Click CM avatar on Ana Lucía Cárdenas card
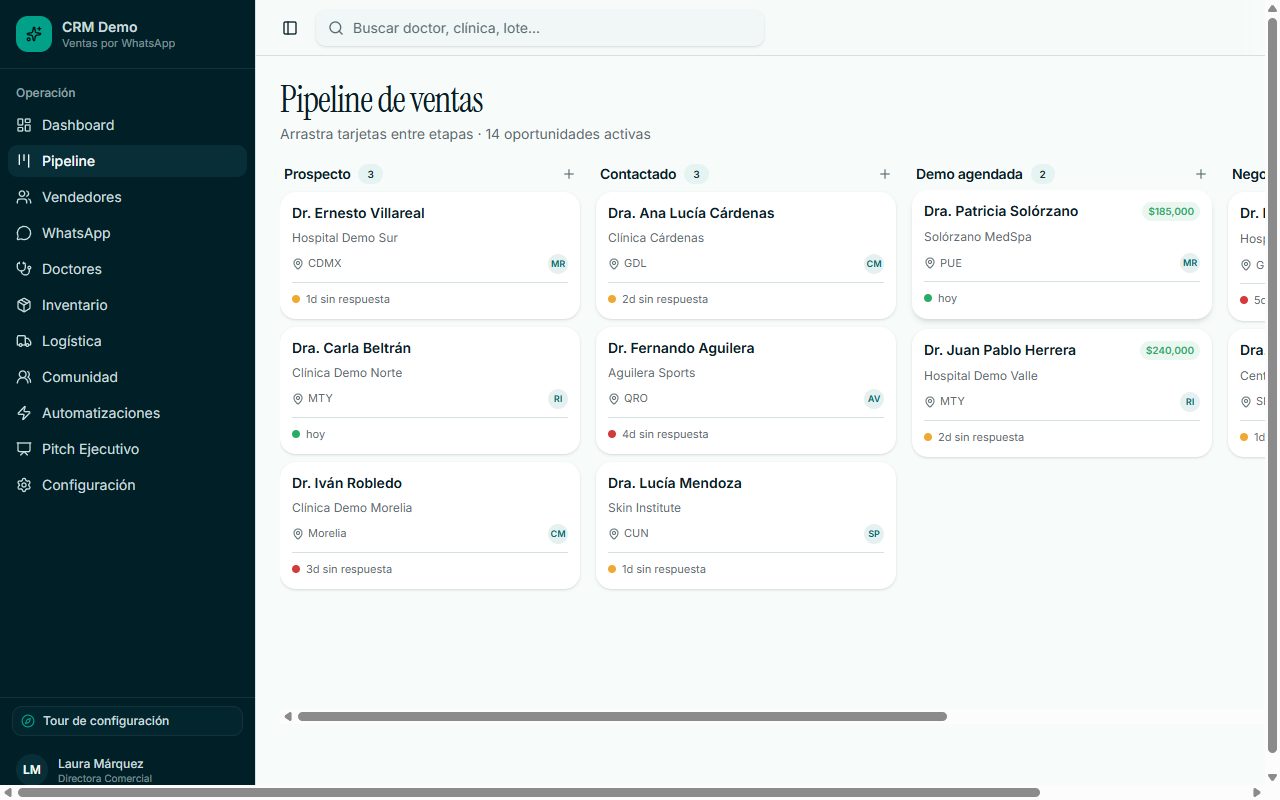Viewport: 1280px width, 800px height. click(x=874, y=264)
